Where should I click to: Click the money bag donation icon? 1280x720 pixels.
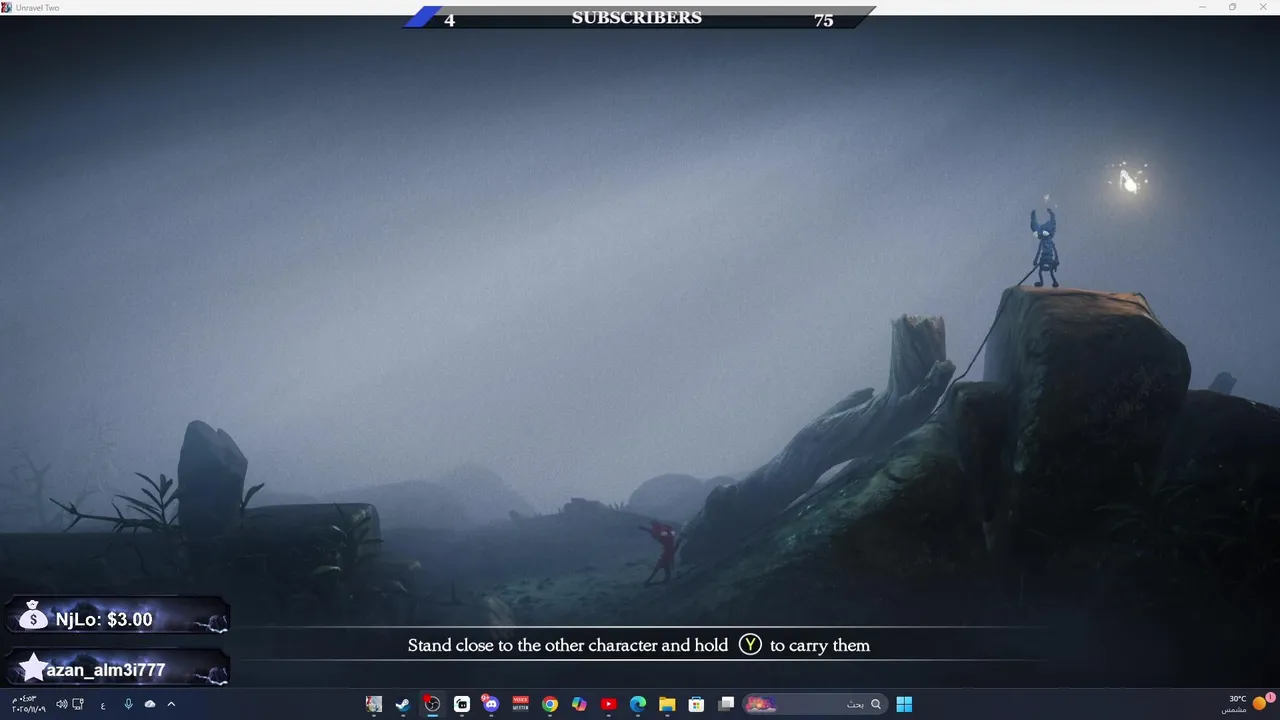pyautogui.click(x=33, y=616)
